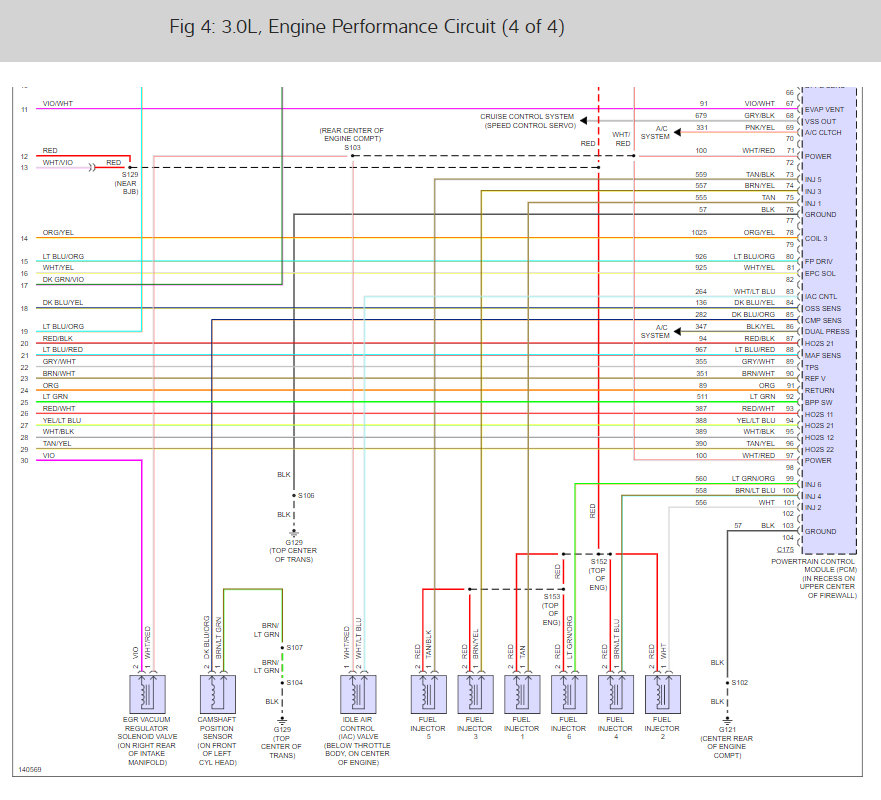Click the S102 splice point
Viewport: 881px width, 800px height.
click(x=728, y=683)
